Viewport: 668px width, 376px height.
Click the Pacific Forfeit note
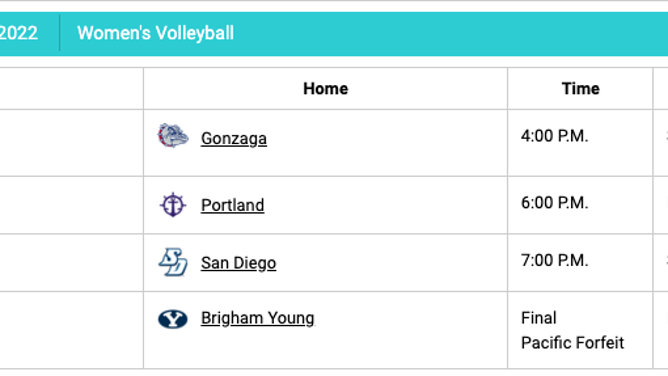(x=572, y=343)
